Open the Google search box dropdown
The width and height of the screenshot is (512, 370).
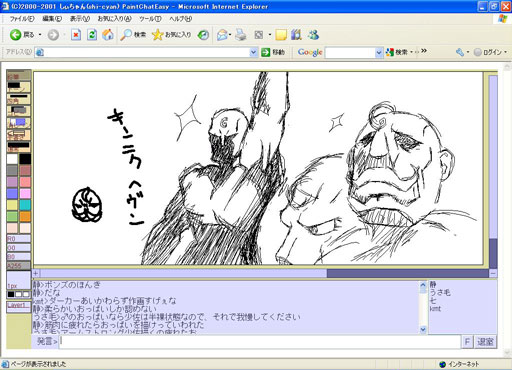(x=379, y=52)
